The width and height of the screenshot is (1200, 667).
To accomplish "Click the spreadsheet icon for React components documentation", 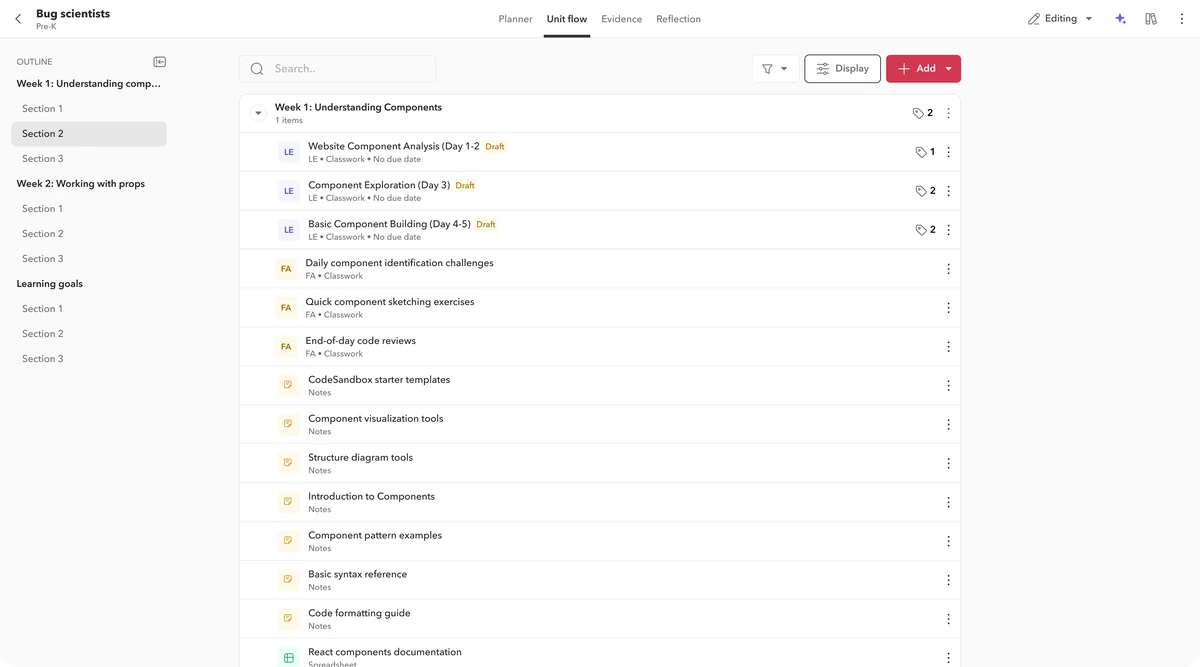I will pyautogui.click(x=288, y=657).
